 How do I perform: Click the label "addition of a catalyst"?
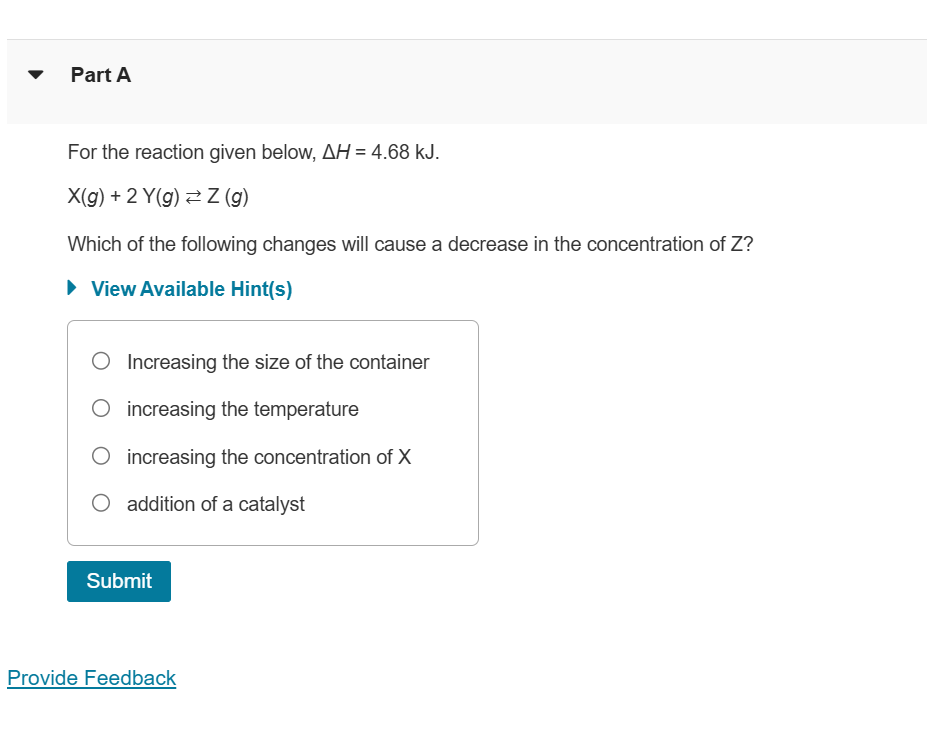pos(216,504)
